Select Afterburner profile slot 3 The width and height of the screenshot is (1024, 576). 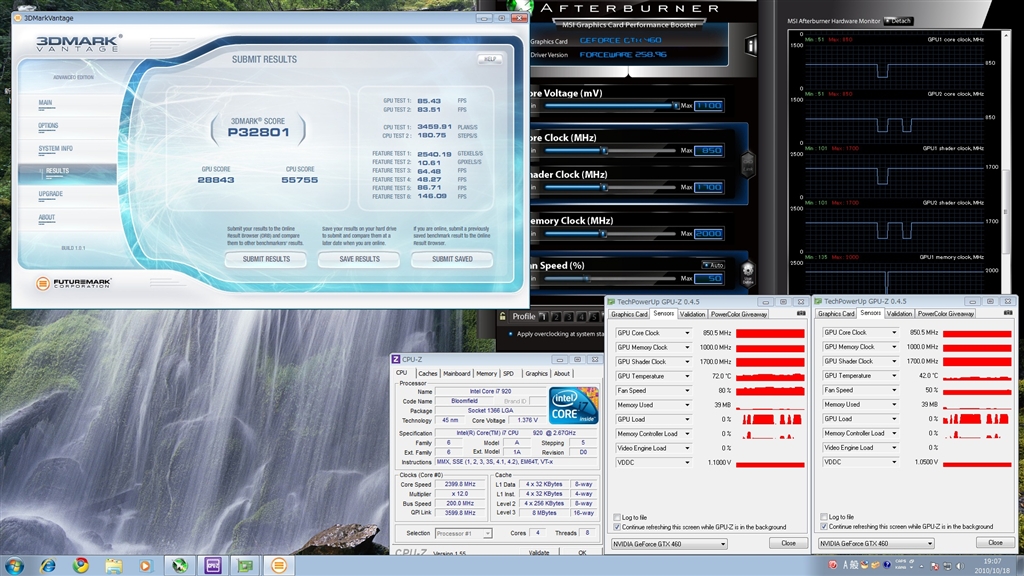(x=568, y=317)
